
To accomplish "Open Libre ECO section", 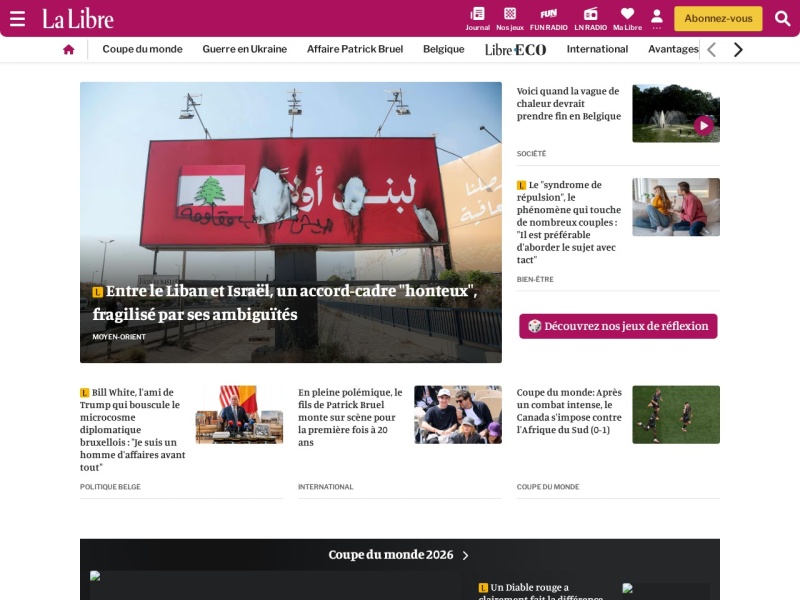I will [x=515, y=49].
